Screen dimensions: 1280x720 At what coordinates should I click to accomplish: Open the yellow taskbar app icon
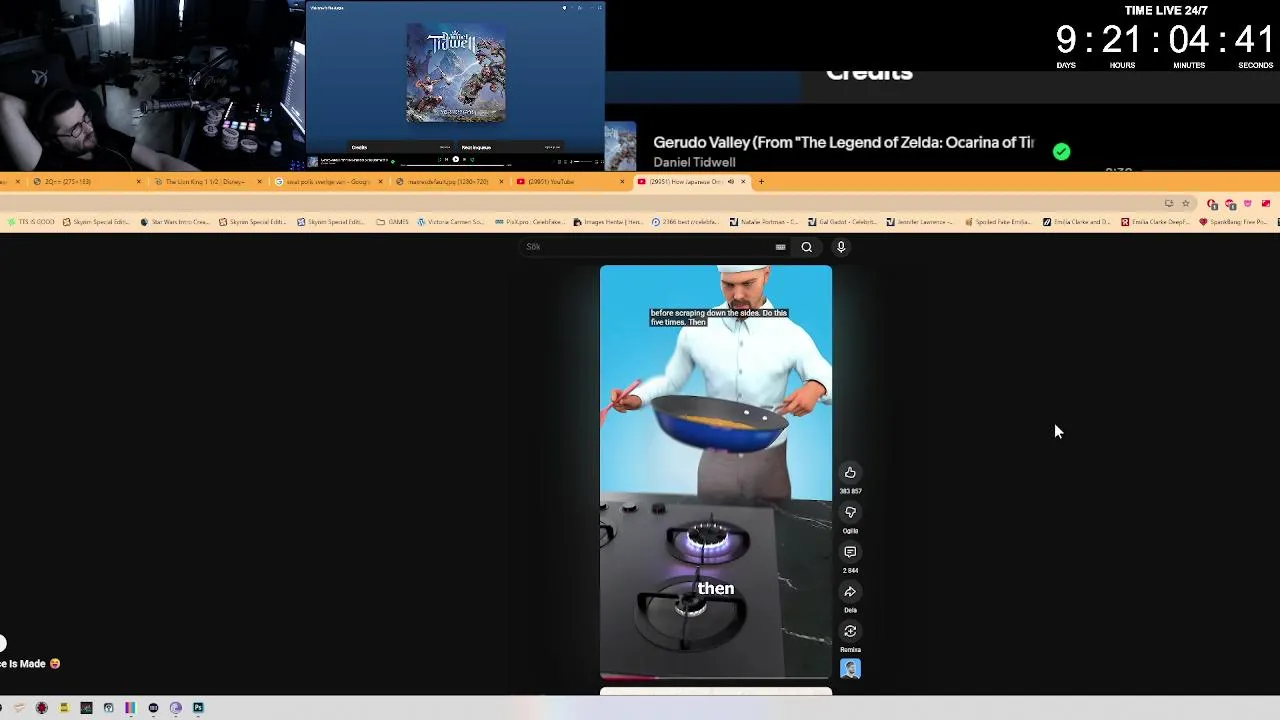(63, 708)
